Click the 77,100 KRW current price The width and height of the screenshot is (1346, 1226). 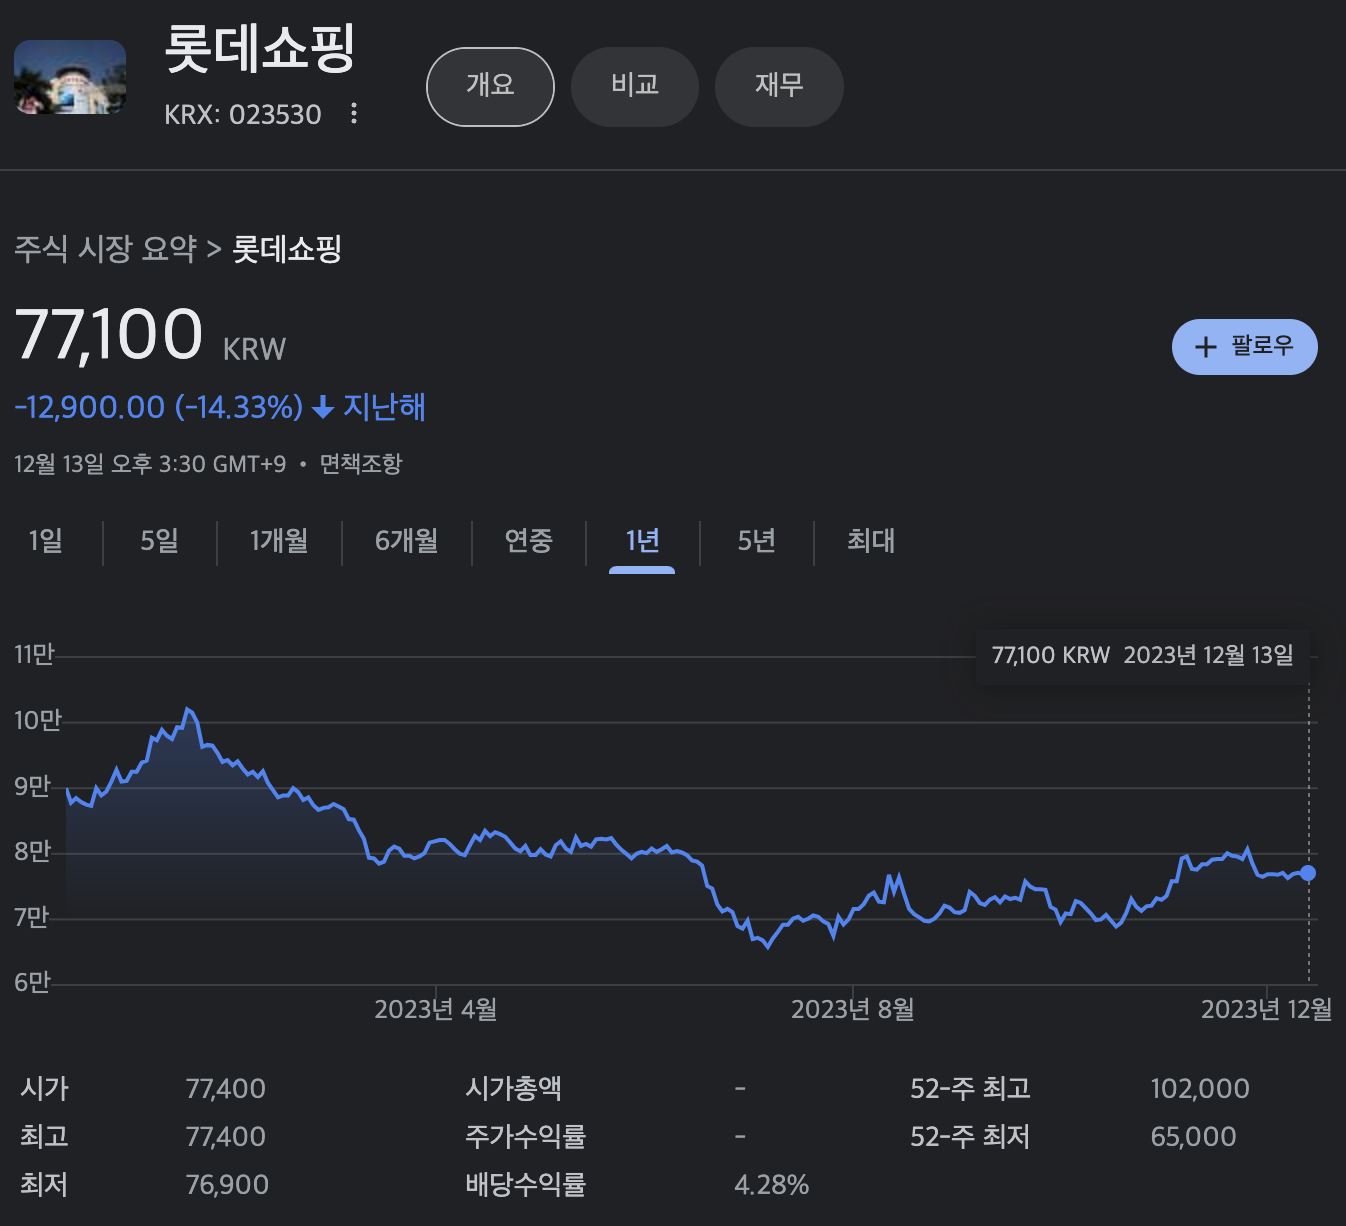(x=150, y=335)
